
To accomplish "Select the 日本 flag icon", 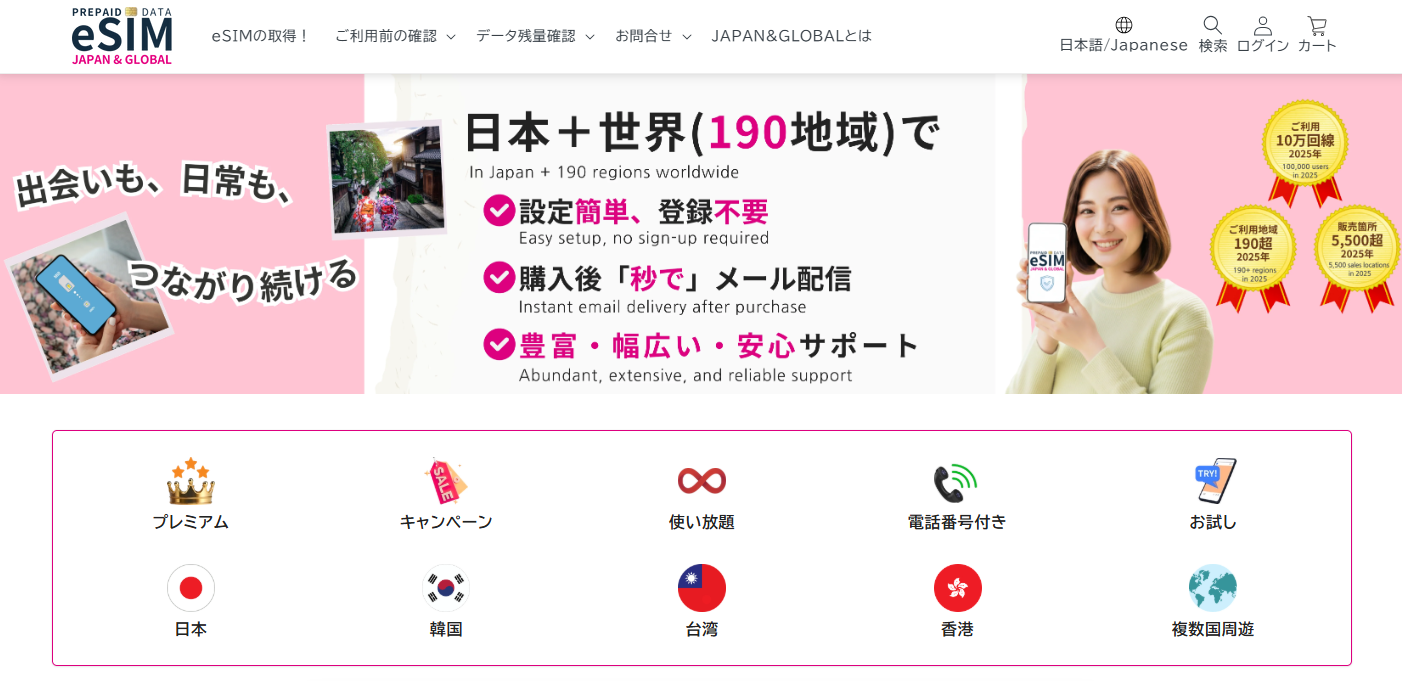I will click(191, 588).
